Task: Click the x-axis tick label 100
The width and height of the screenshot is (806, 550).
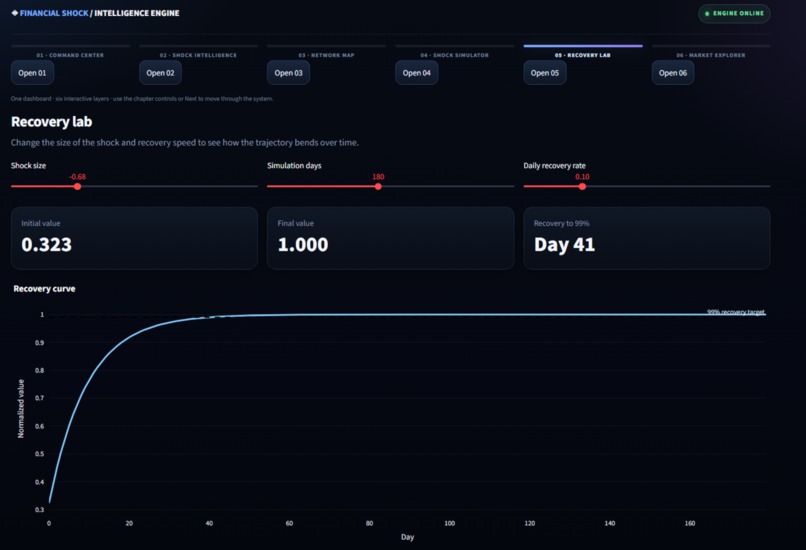Action: (x=450, y=523)
